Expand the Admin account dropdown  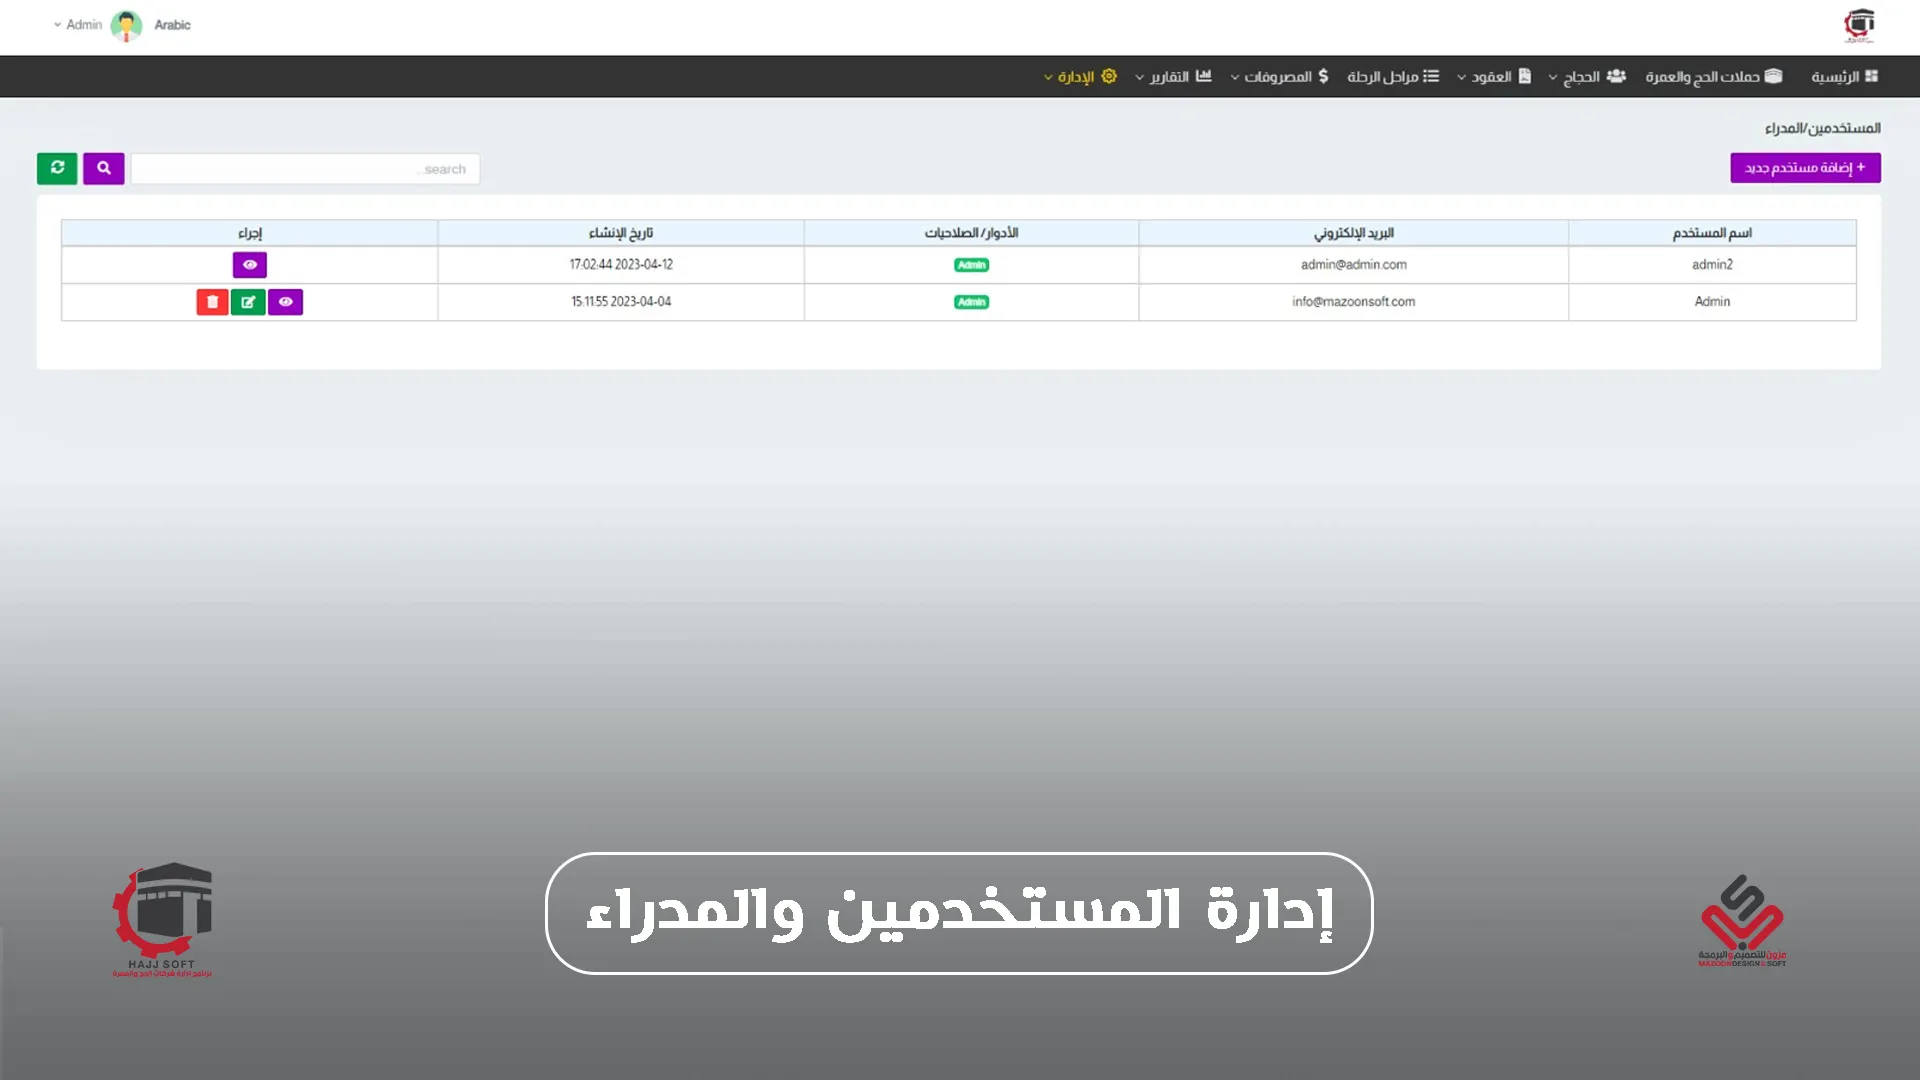point(78,25)
